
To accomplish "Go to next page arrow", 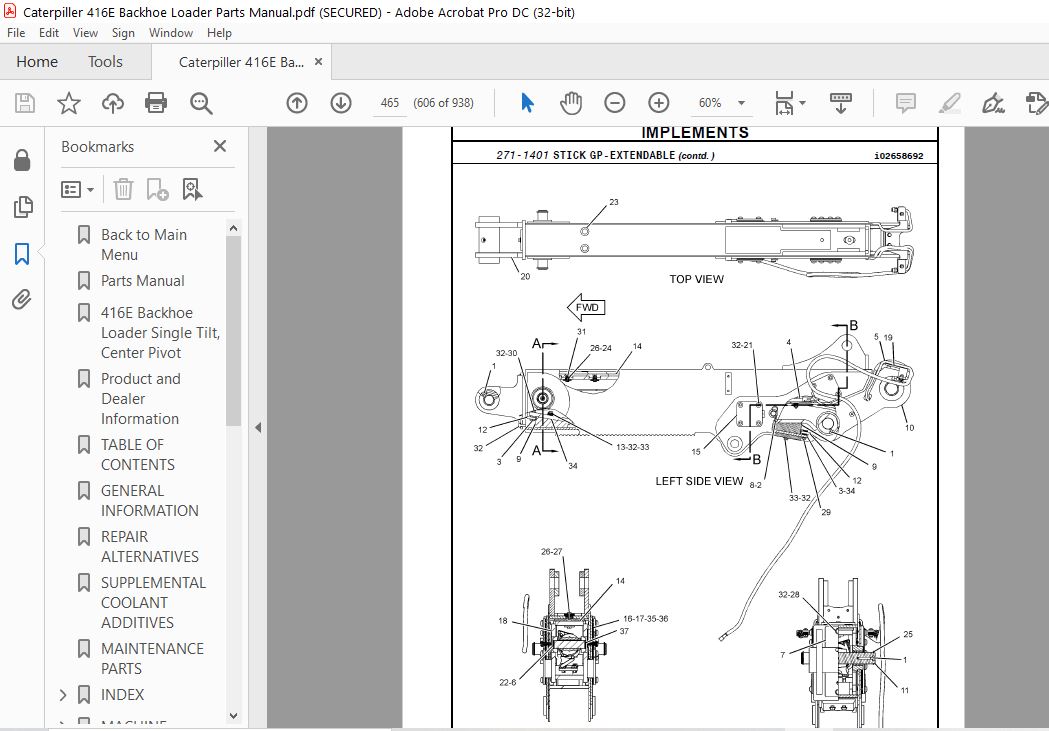I will 341,103.
